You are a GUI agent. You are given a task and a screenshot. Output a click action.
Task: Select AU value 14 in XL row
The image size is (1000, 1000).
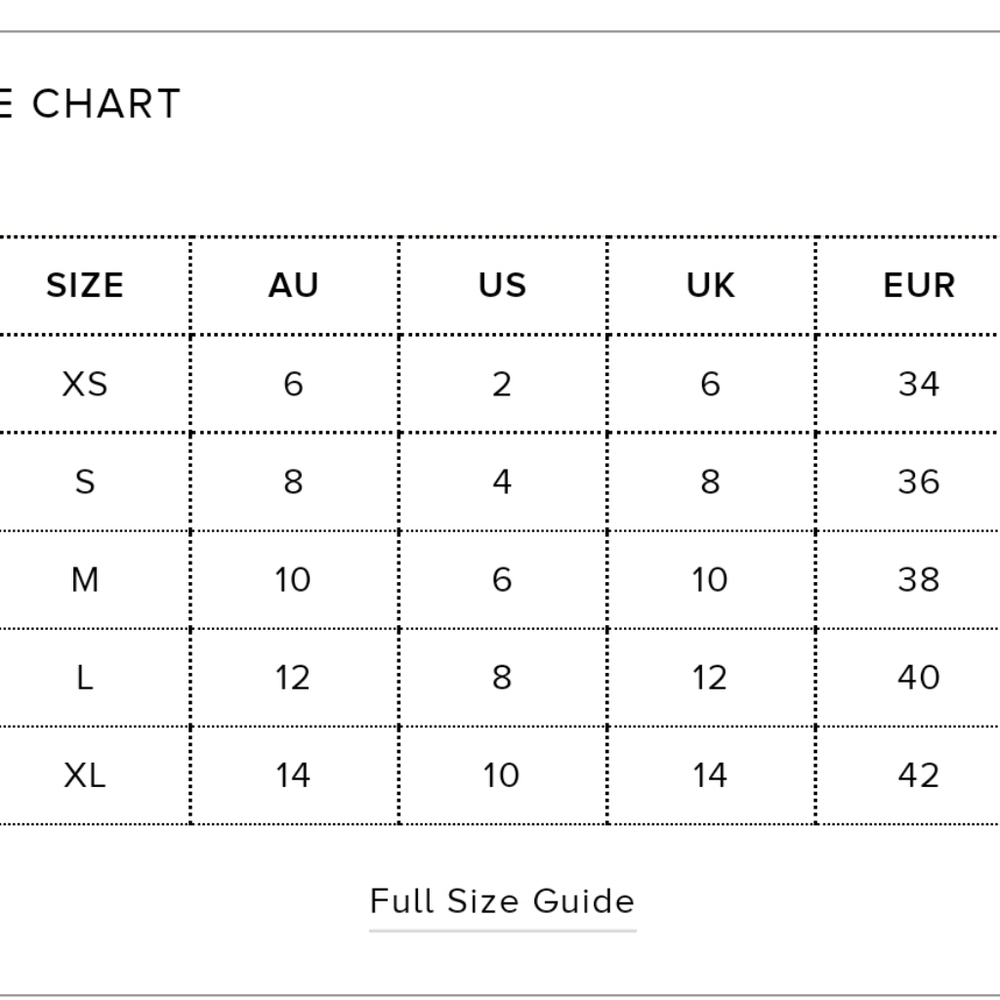coord(293,776)
